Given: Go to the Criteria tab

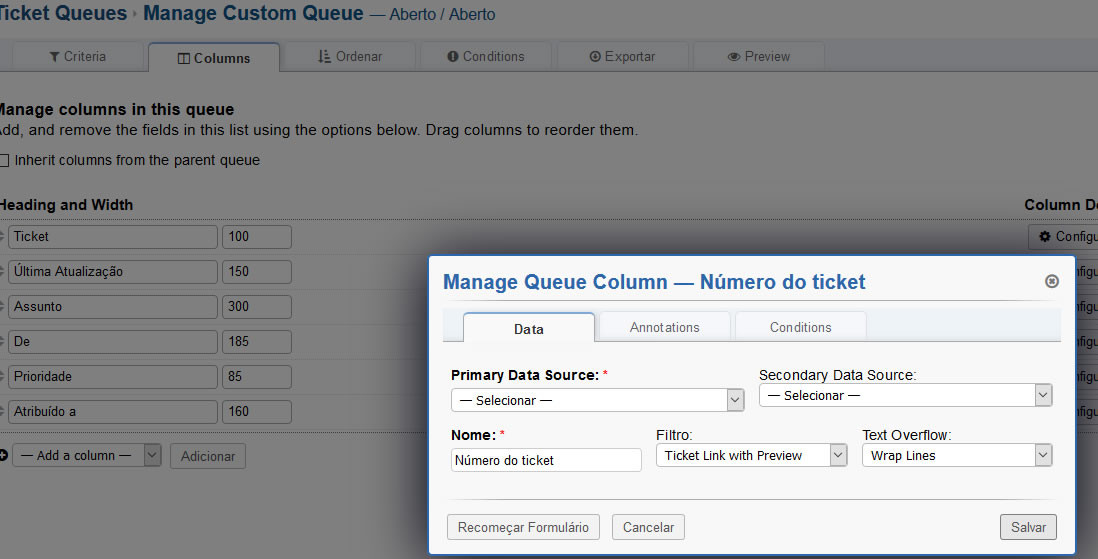Looking at the screenshot, I should point(77,57).
